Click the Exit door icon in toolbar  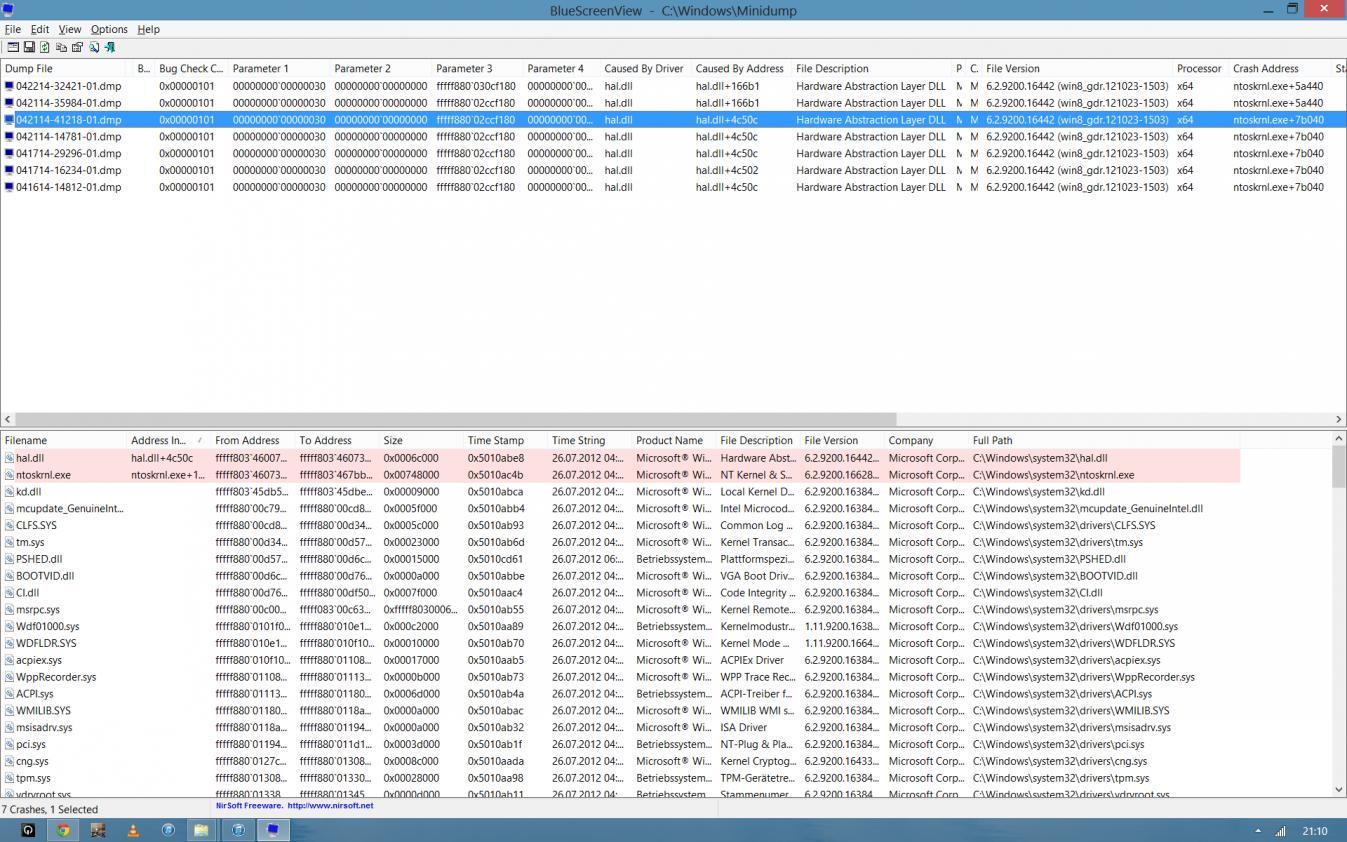[110, 47]
